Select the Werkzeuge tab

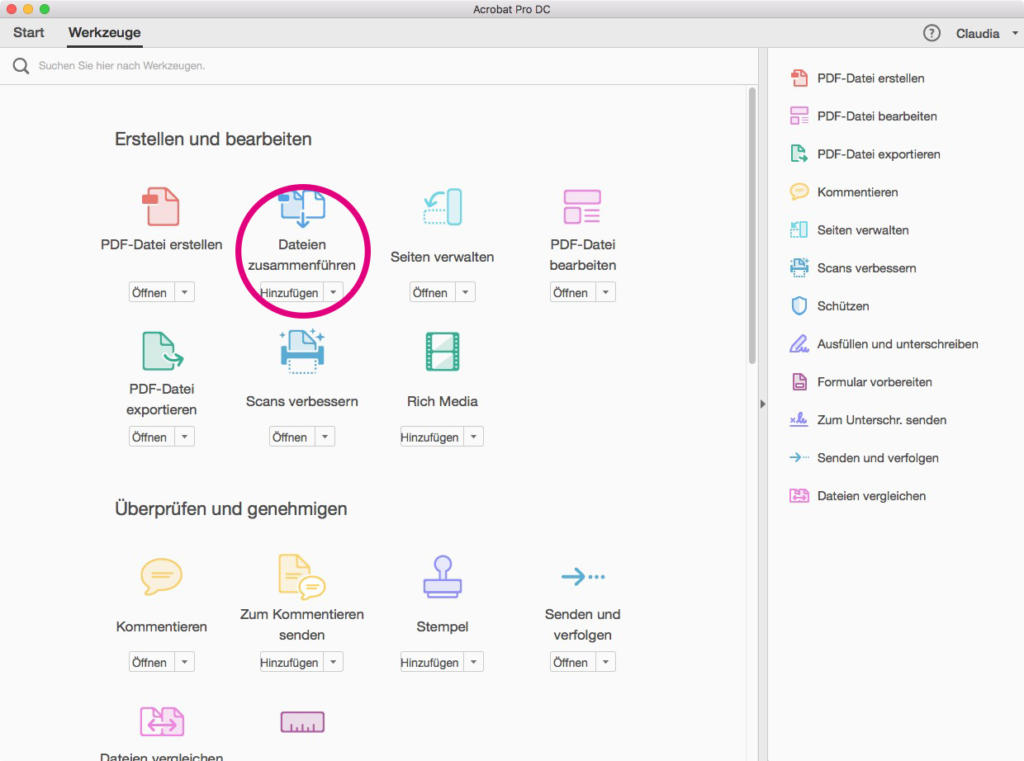pyautogui.click(x=103, y=32)
